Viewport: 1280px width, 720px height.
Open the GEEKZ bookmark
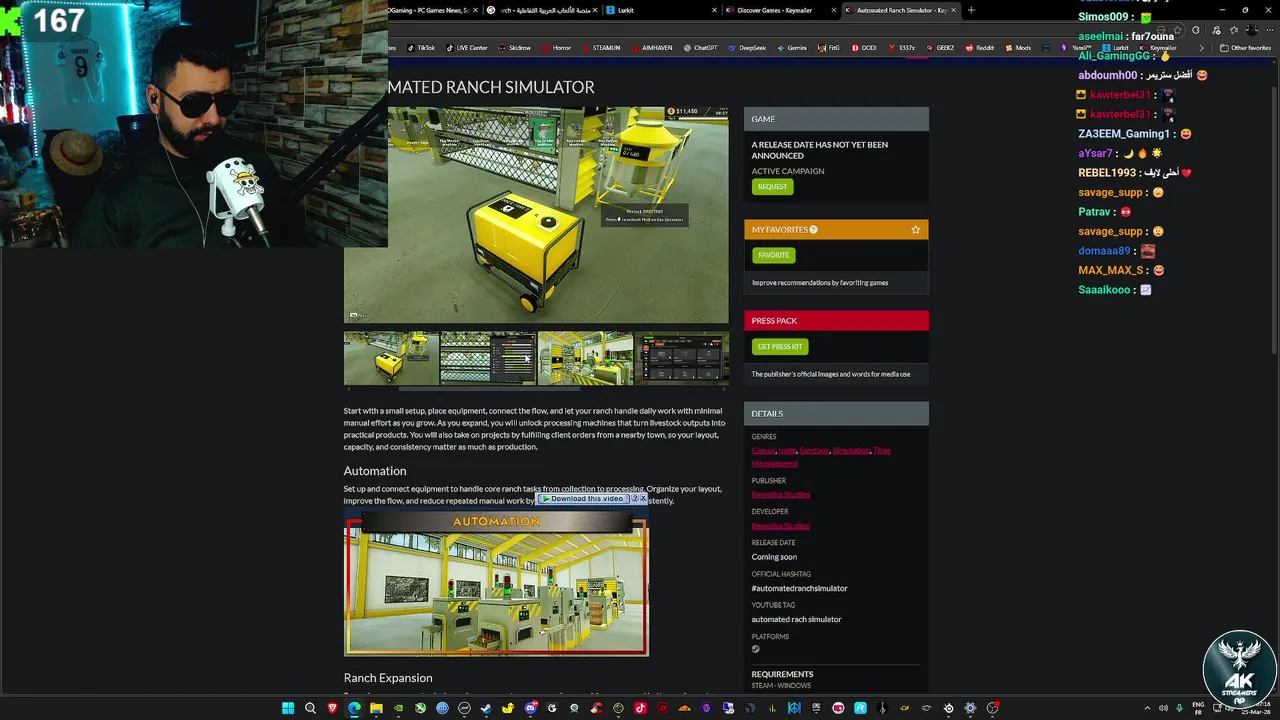(x=940, y=48)
